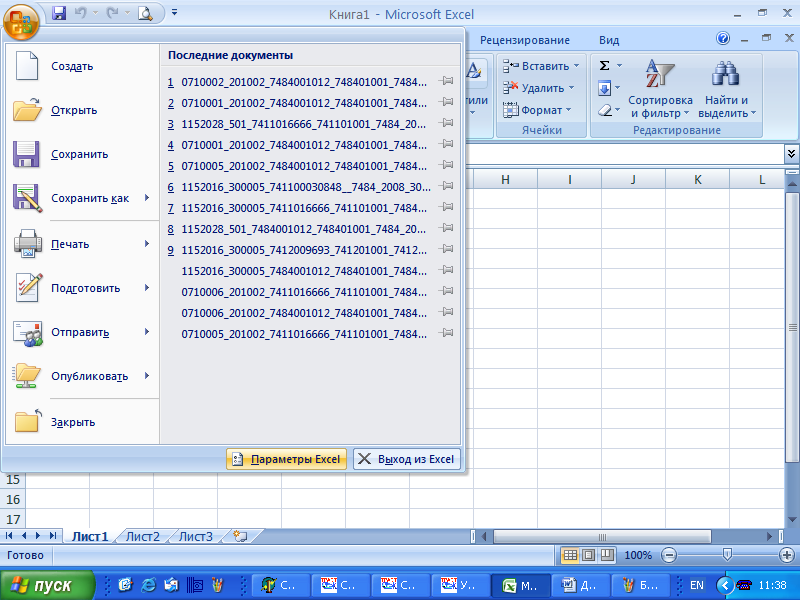Switch to the Вид ribbon tab

[609, 40]
